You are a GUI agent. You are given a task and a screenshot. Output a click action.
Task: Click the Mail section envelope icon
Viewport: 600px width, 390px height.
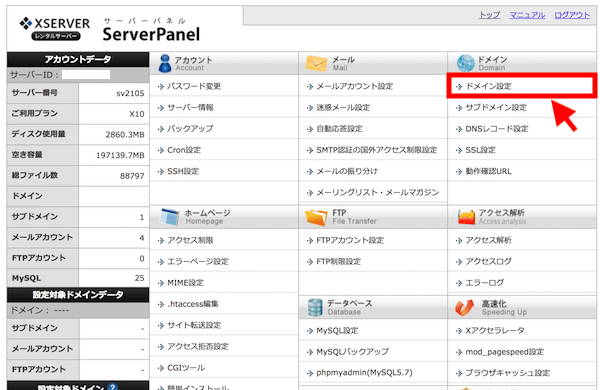(x=316, y=64)
